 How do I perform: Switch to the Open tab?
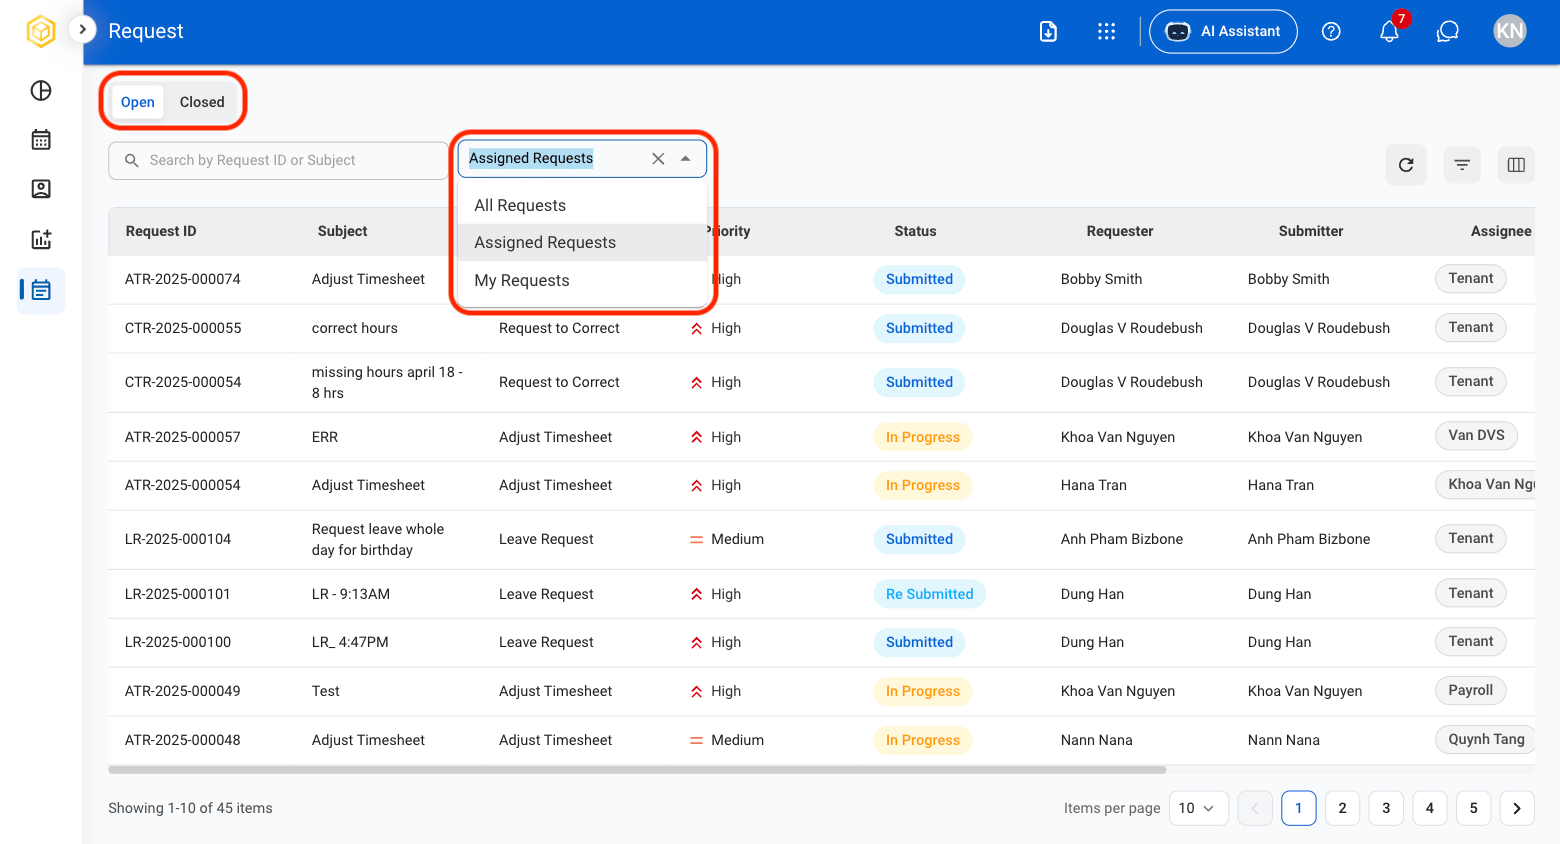click(138, 102)
